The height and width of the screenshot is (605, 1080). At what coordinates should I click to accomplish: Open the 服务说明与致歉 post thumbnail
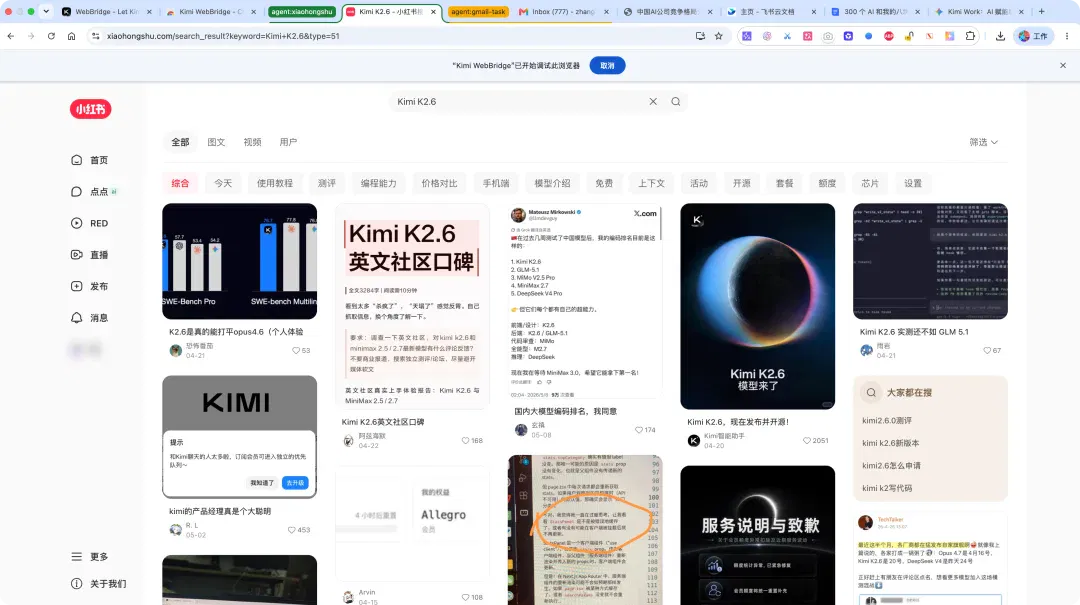click(x=758, y=535)
